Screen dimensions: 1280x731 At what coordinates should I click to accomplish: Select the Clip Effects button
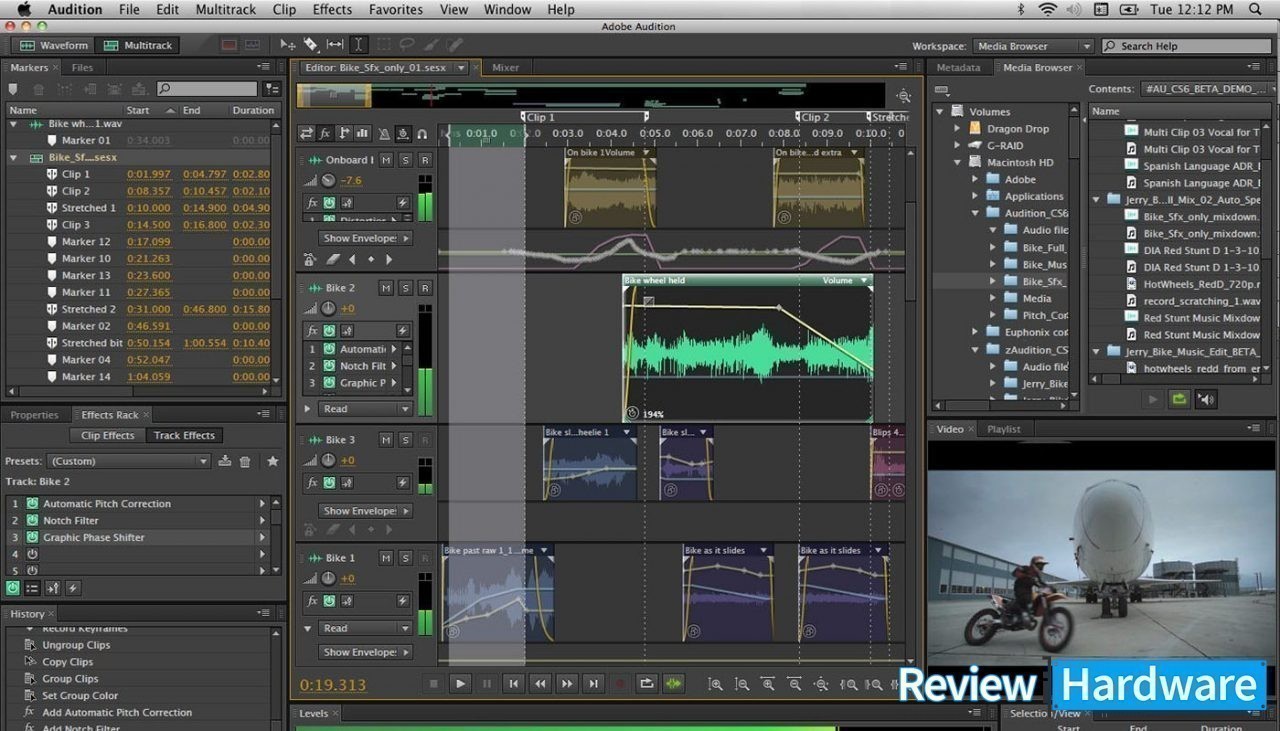(x=107, y=435)
